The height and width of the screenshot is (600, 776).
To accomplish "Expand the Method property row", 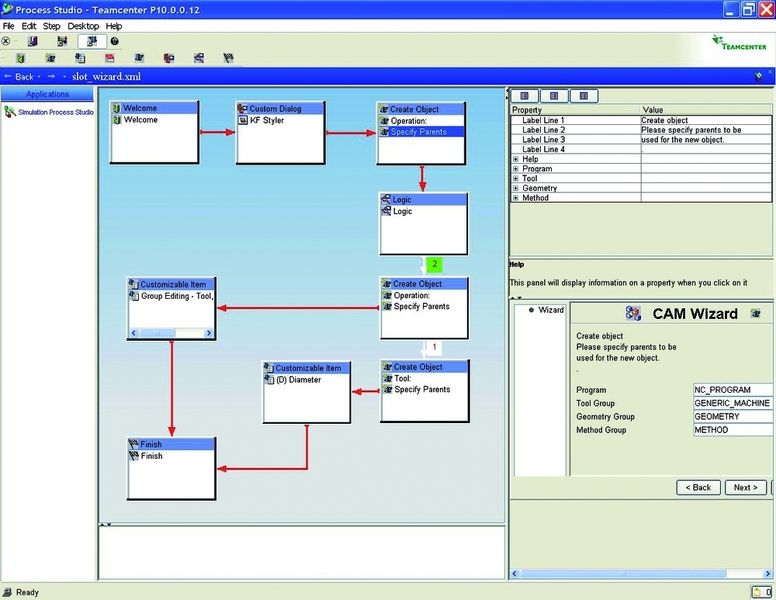I will pos(516,198).
